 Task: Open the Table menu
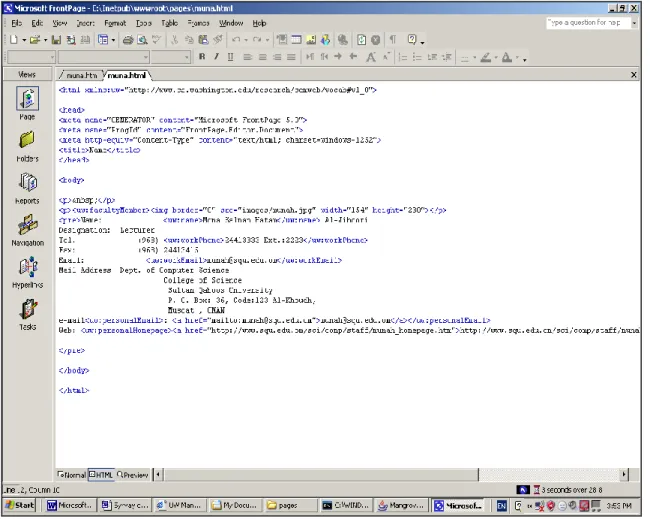click(170, 23)
